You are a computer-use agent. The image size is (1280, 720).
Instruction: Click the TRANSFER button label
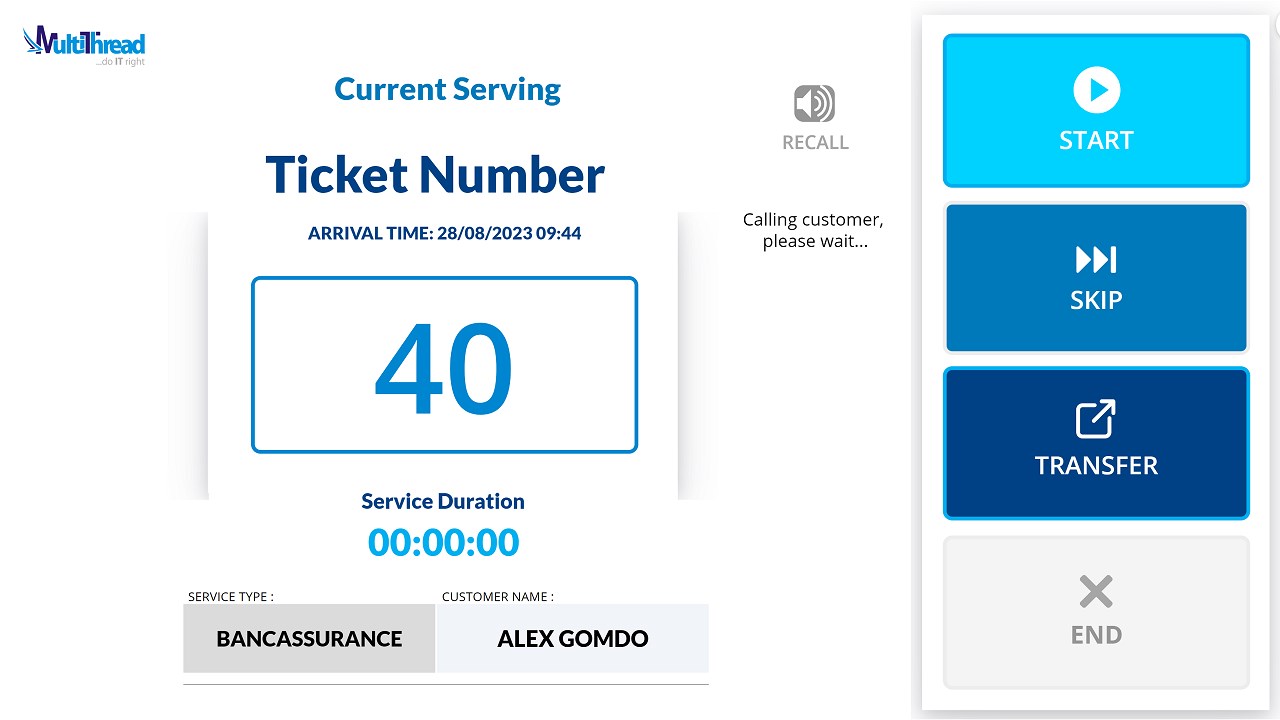(x=1096, y=466)
